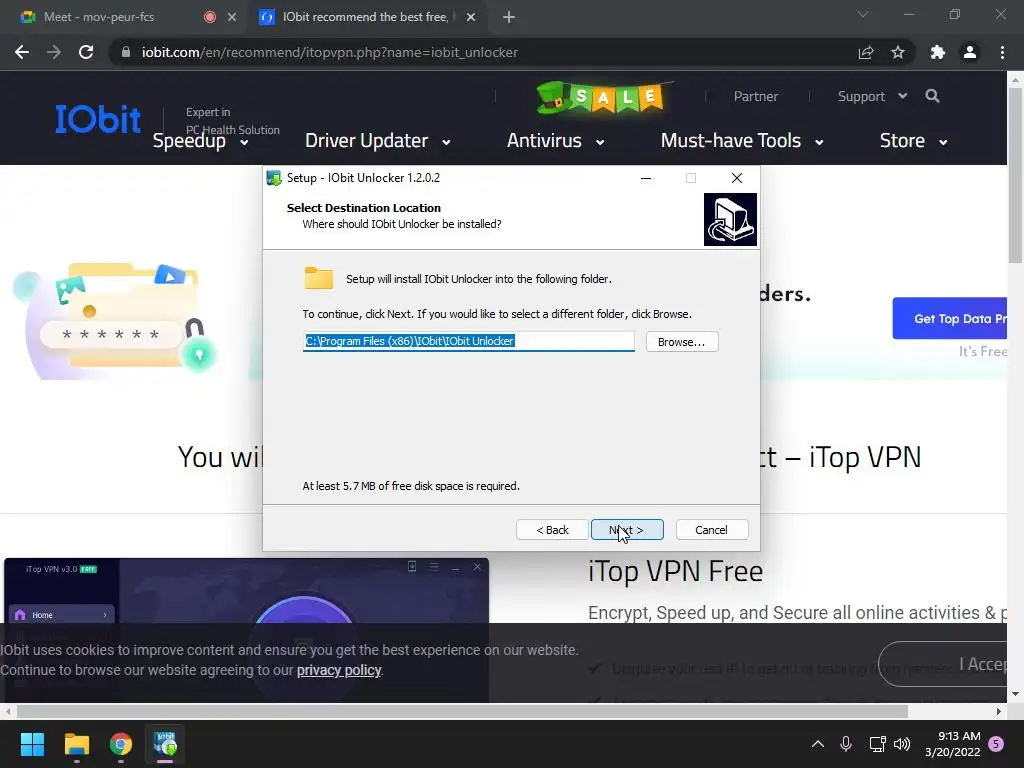Open Chrome tab search chevron
1024x768 pixels.
(863, 14)
